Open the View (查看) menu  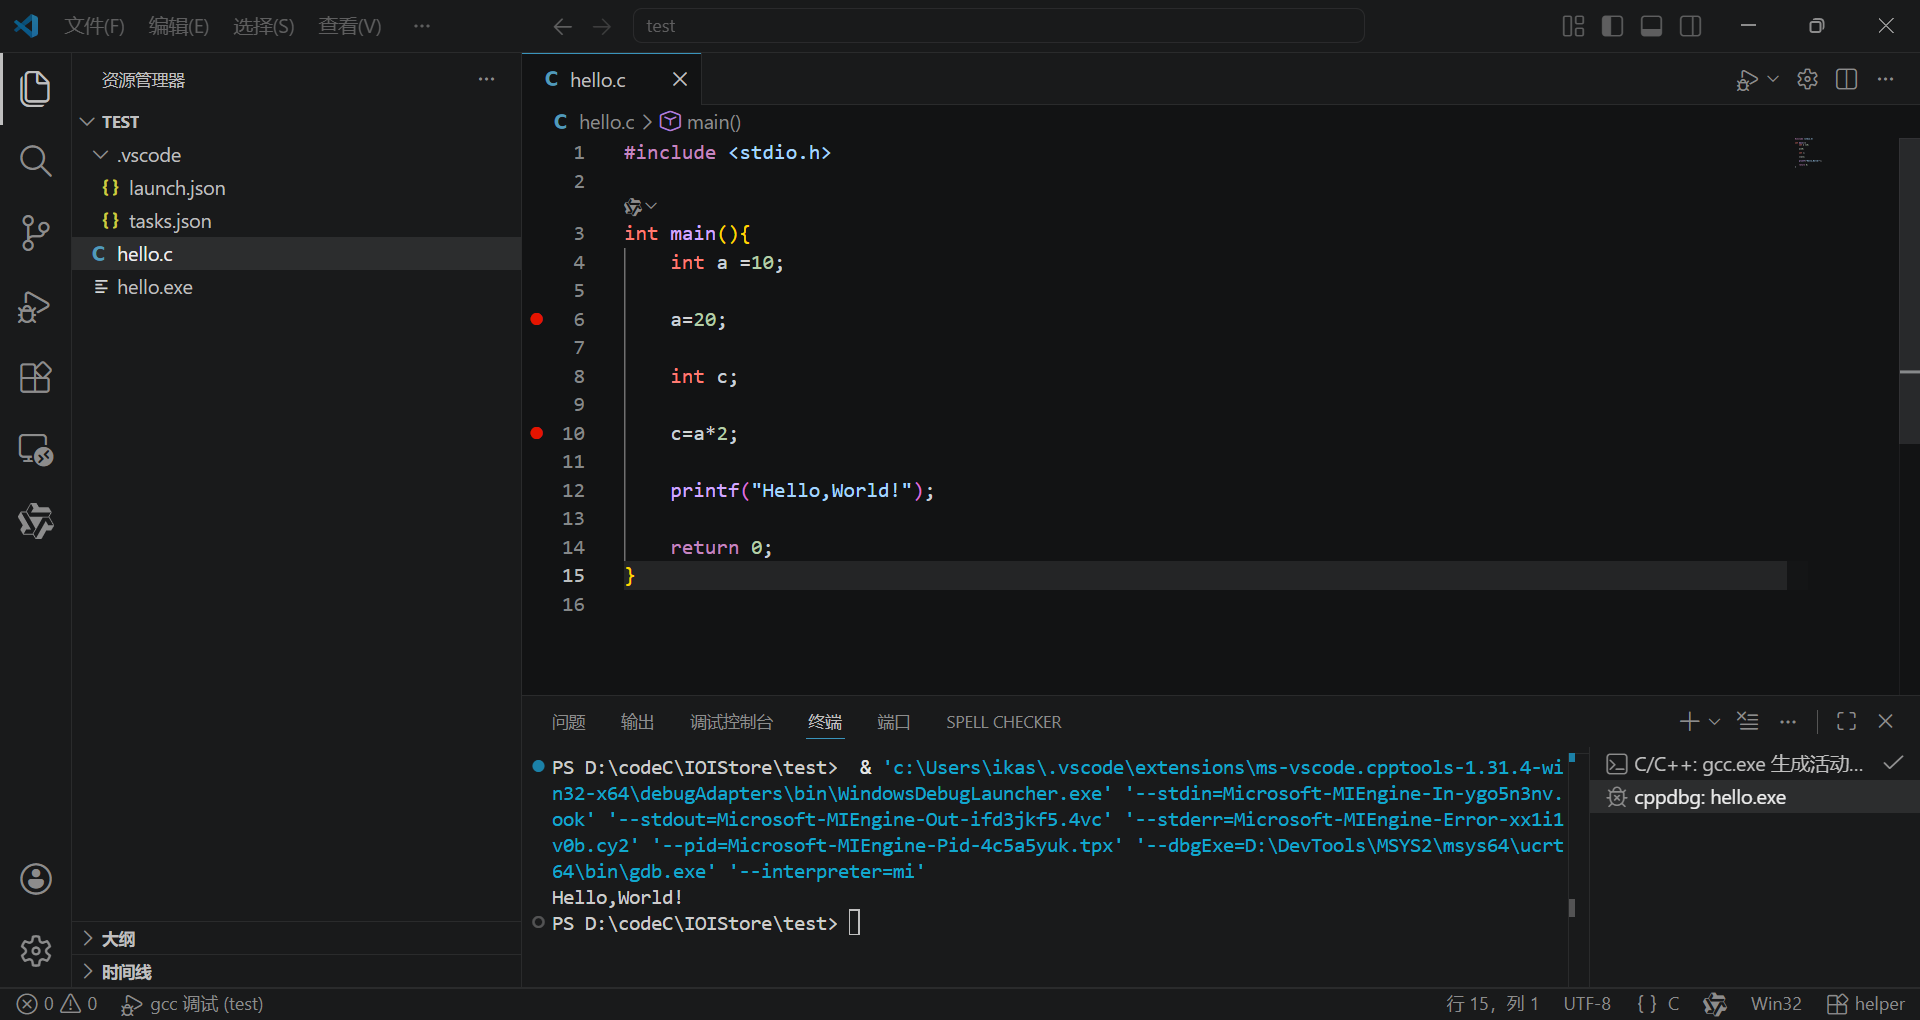click(350, 26)
